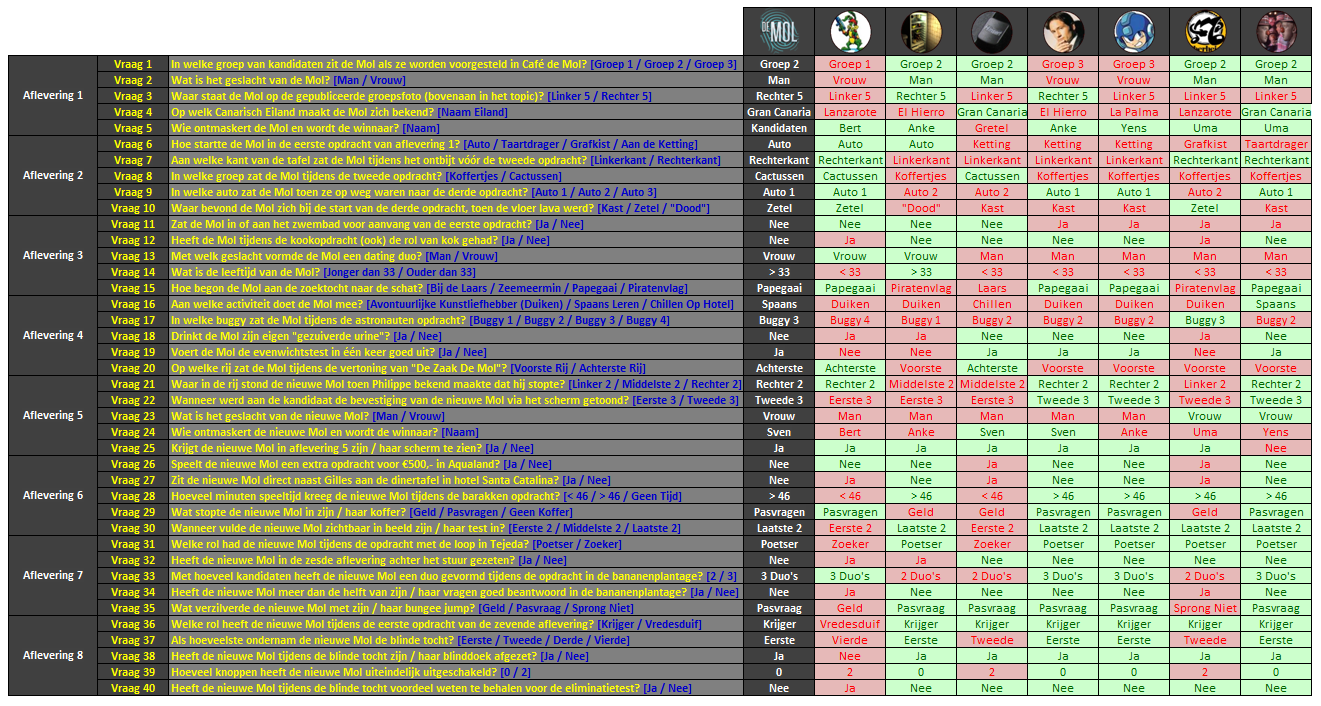This screenshot has height=706, width=1321.
Task: Select the Aflevering 7 row header
Action: click(54, 576)
